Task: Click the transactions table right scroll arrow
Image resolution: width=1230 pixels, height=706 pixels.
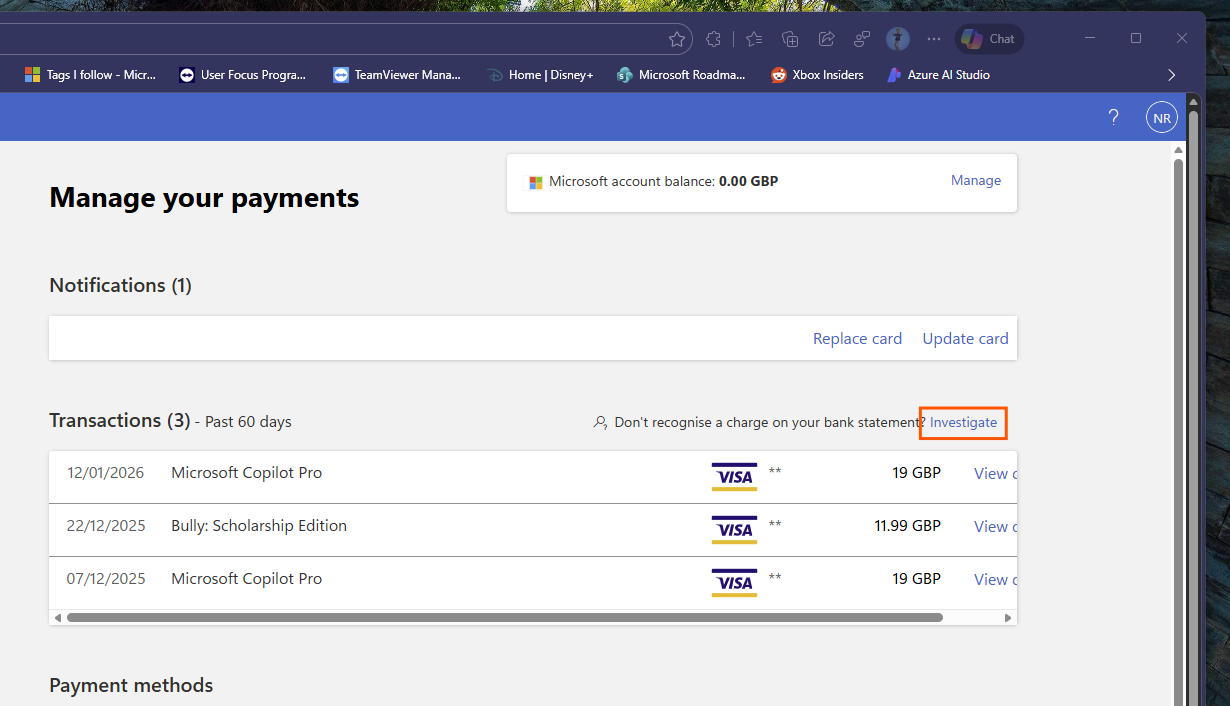Action: pos(1008,618)
